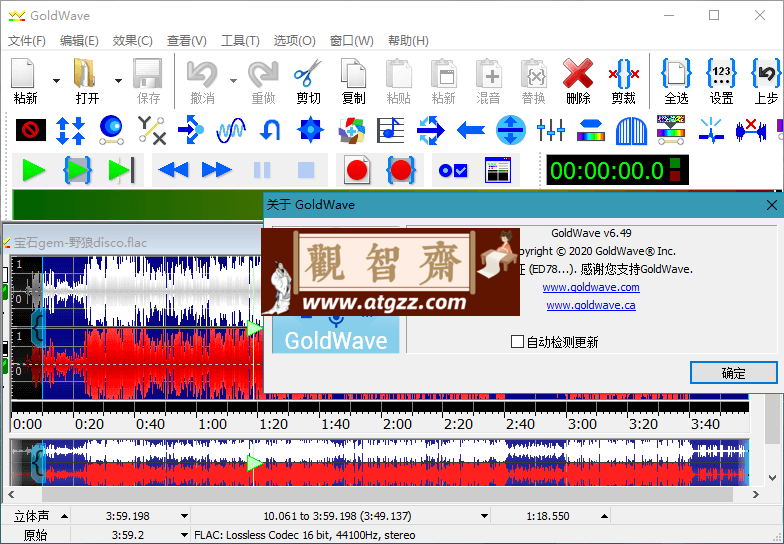The image size is (784, 544).
Task: Visit the www.goldwave.ca link
Action: [591, 306]
